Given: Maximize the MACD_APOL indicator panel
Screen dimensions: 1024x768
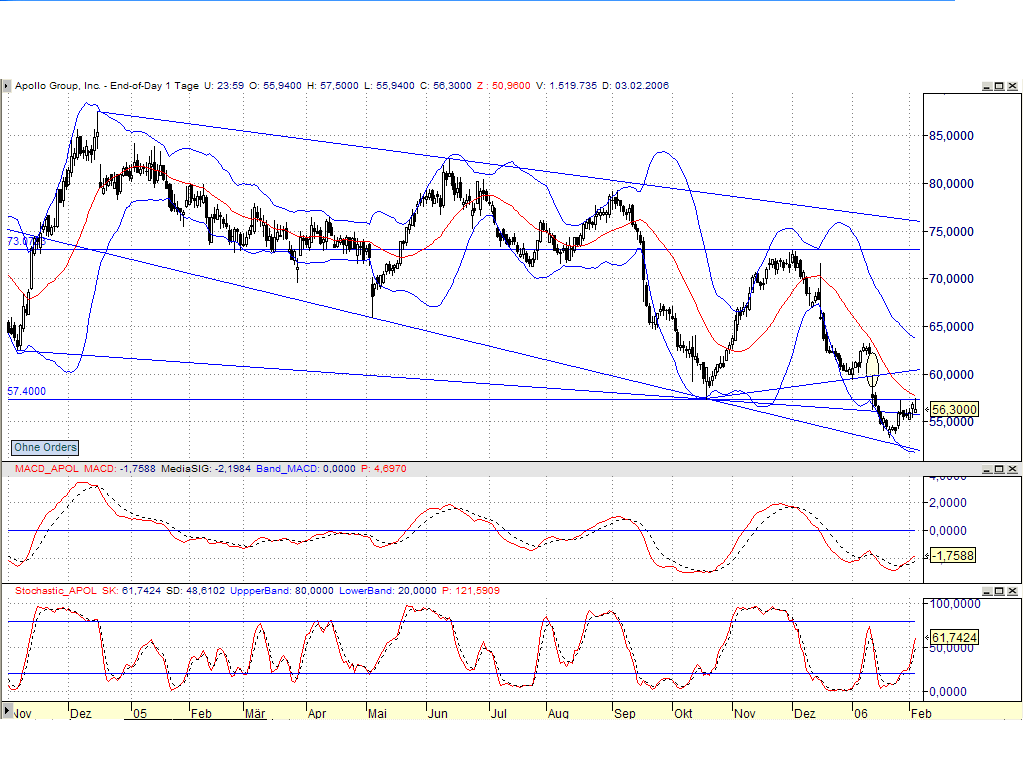Looking at the screenshot, I should 997,468.
